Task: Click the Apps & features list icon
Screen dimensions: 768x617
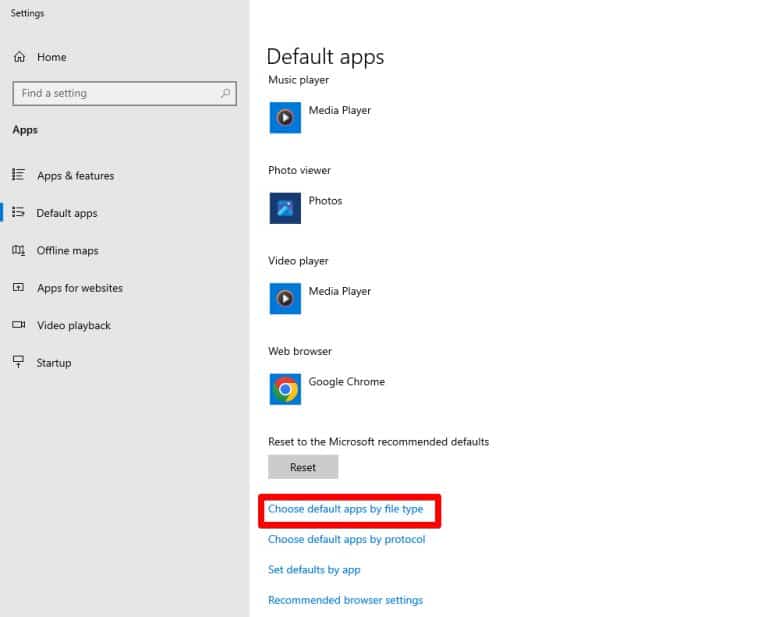Action: (18, 175)
